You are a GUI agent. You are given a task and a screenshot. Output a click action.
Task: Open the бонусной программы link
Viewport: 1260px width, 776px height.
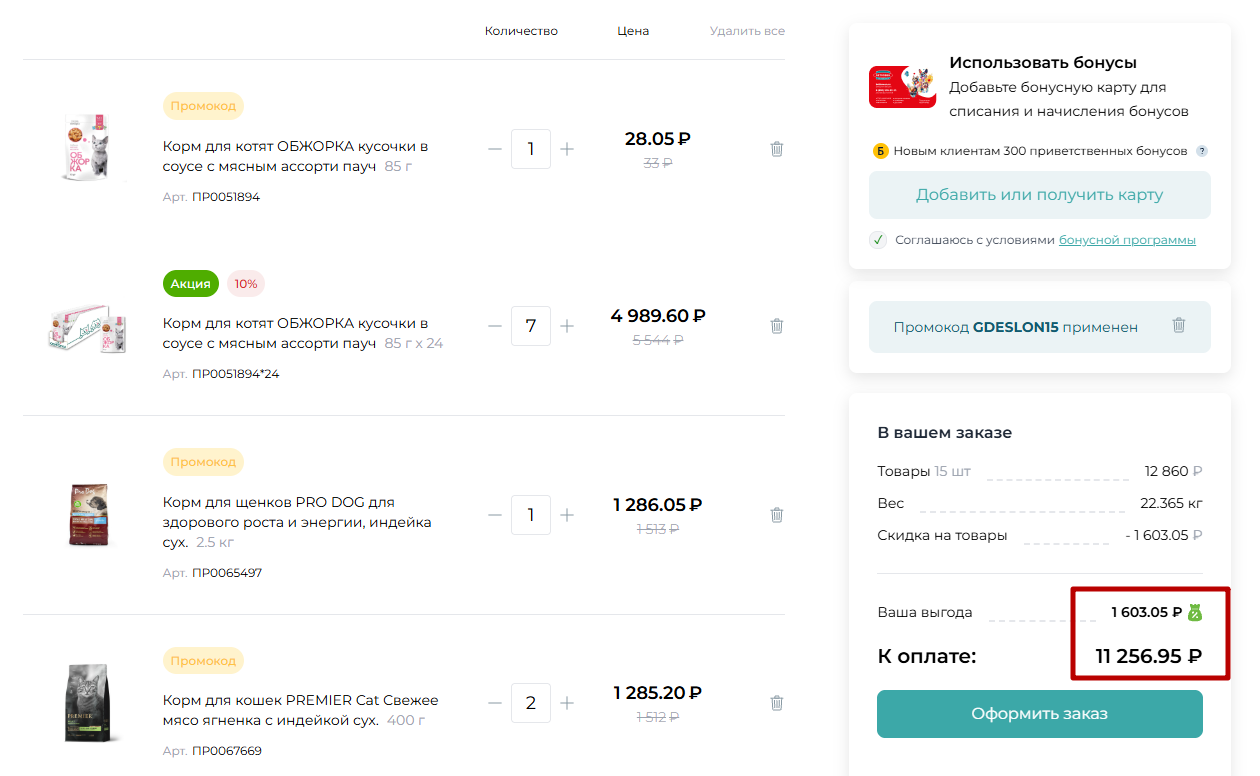point(1127,240)
